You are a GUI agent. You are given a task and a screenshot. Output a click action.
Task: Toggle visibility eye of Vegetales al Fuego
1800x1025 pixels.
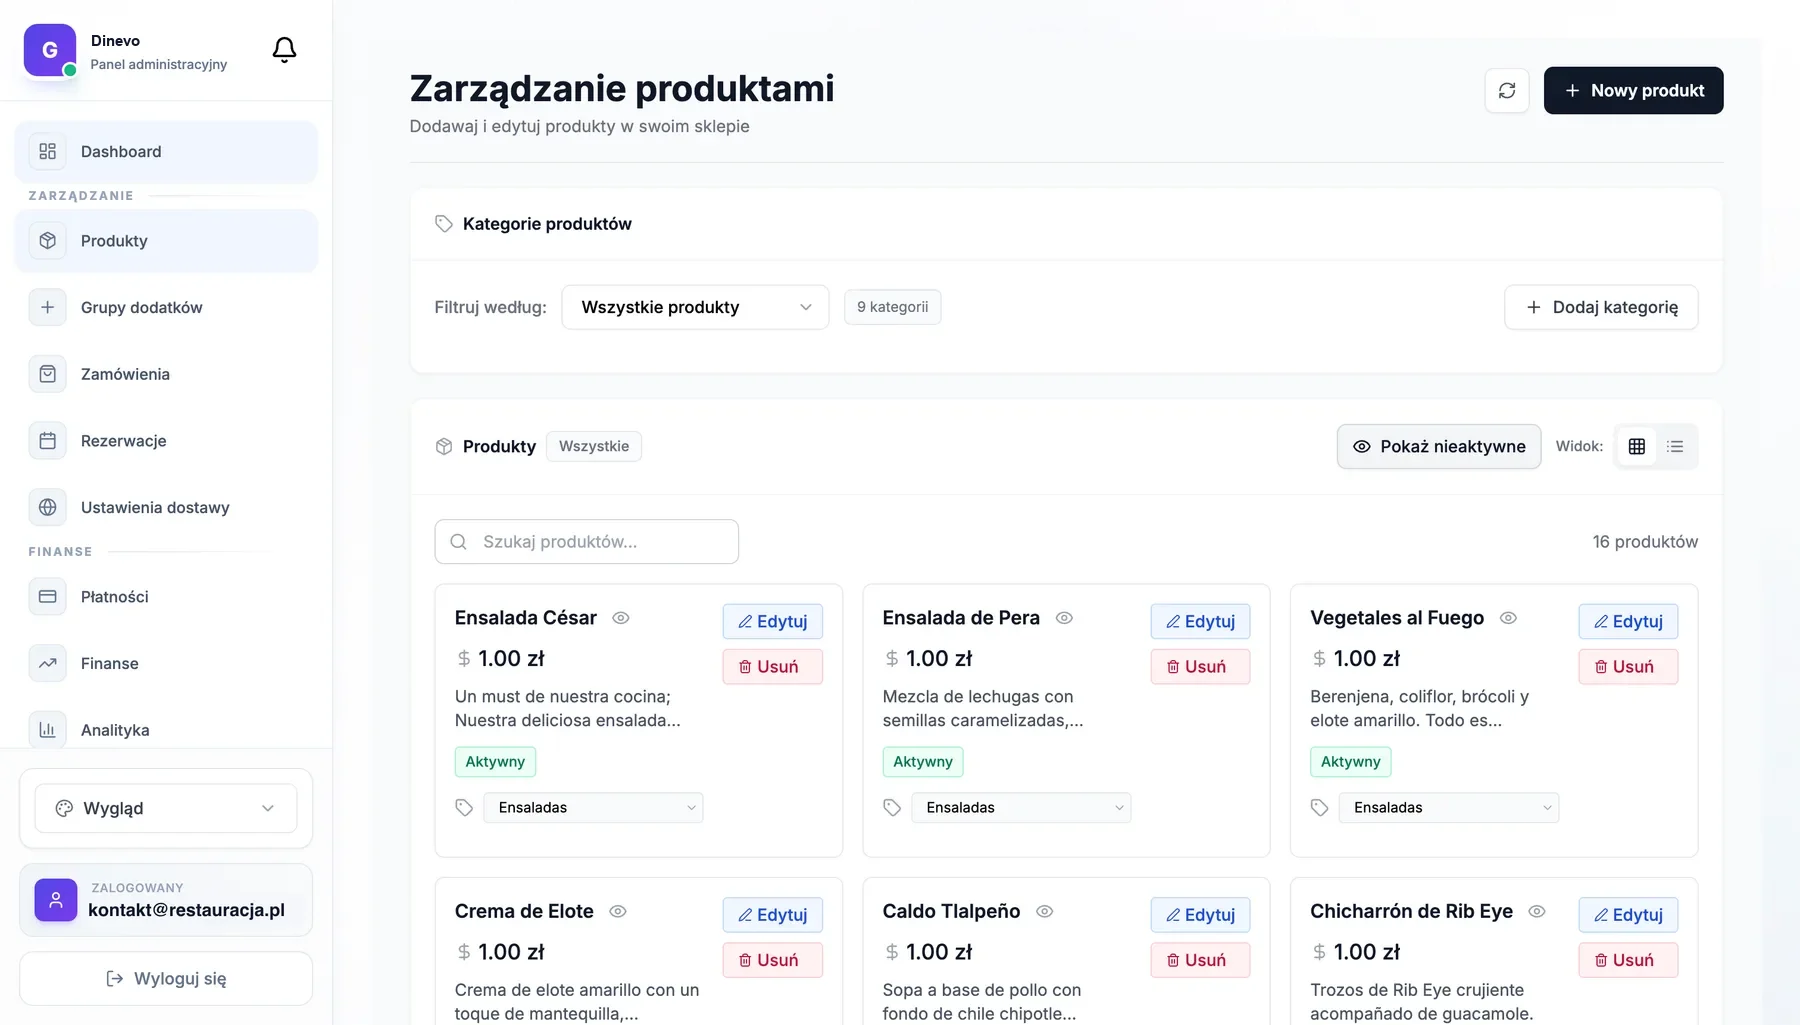coord(1509,618)
